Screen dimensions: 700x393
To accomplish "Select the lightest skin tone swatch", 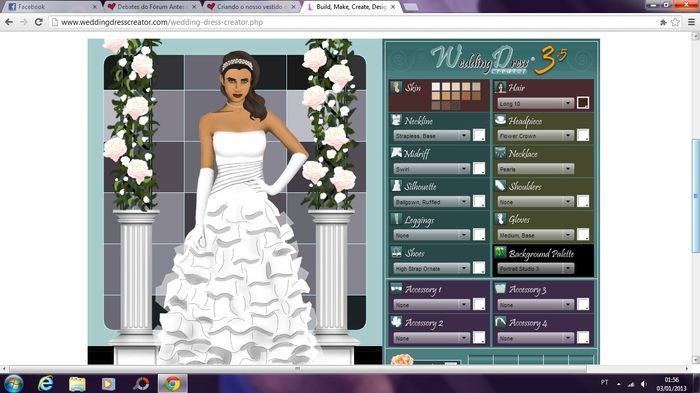I will (436, 87).
